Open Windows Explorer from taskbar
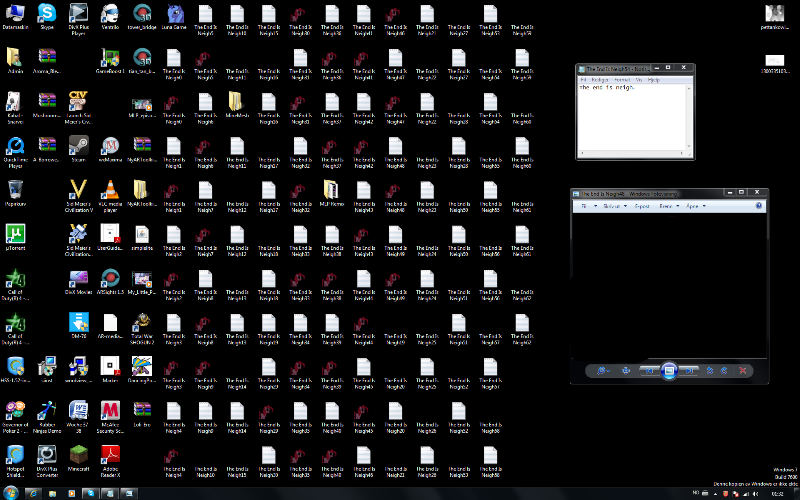The width and height of the screenshot is (800, 500). click(x=52, y=493)
